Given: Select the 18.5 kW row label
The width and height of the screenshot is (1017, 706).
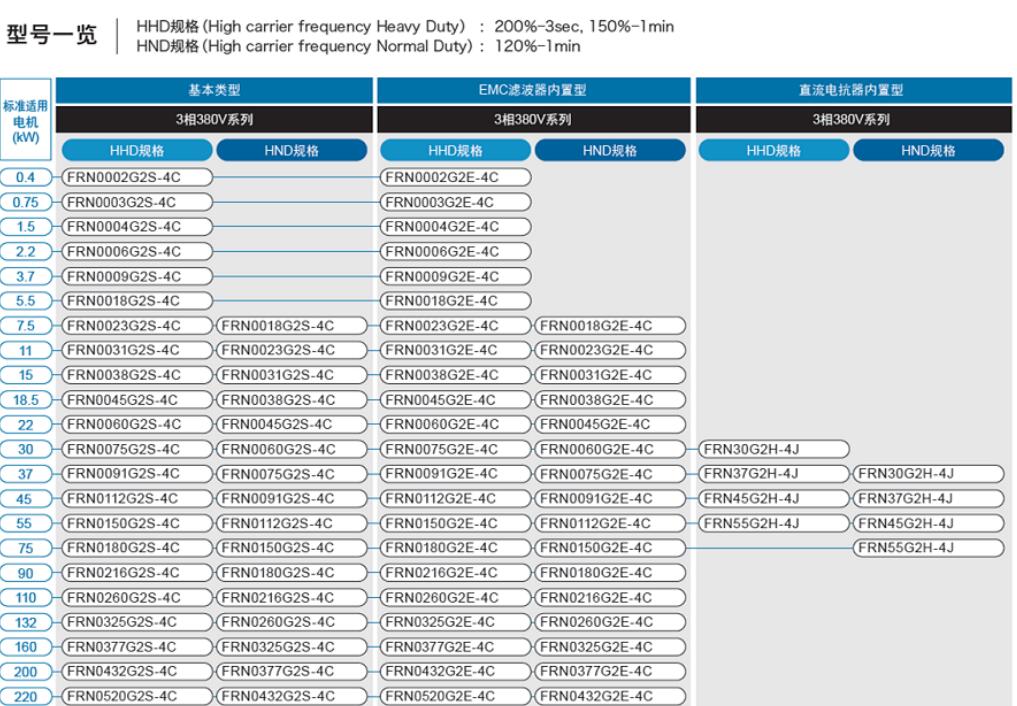Looking at the screenshot, I should coord(25,400).
